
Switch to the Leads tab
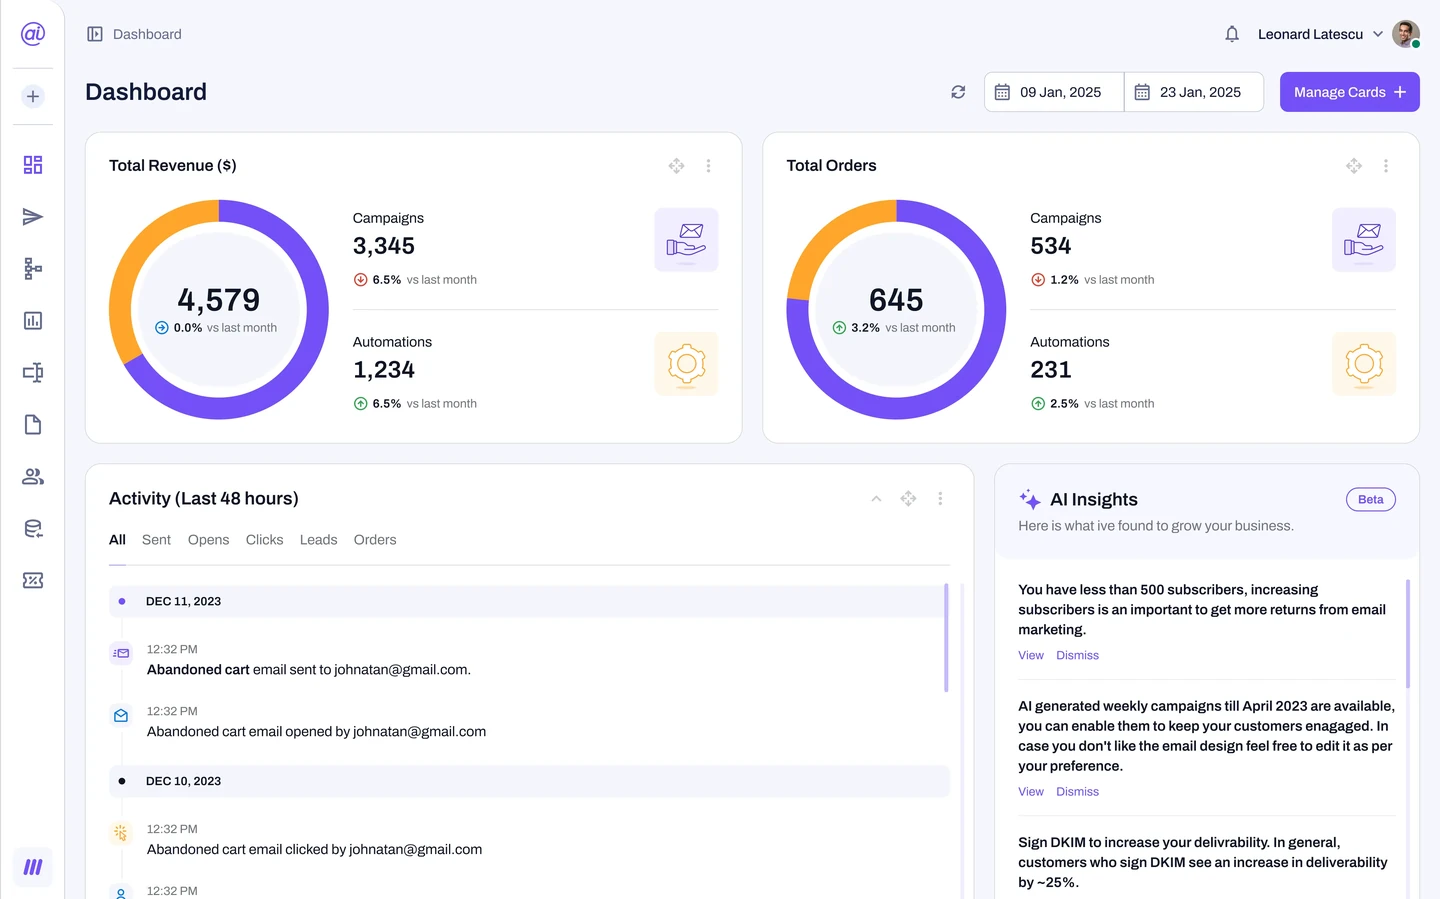(x=318, y=540)
